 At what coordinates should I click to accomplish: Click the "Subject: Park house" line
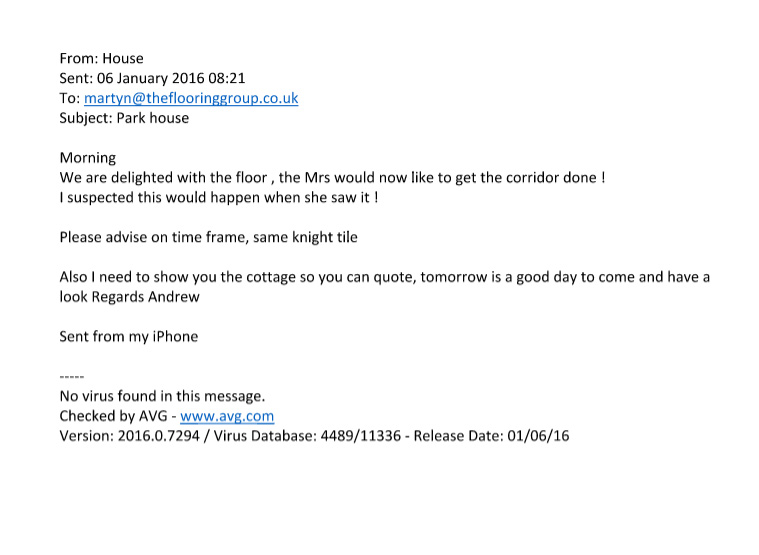click(124, 118)
